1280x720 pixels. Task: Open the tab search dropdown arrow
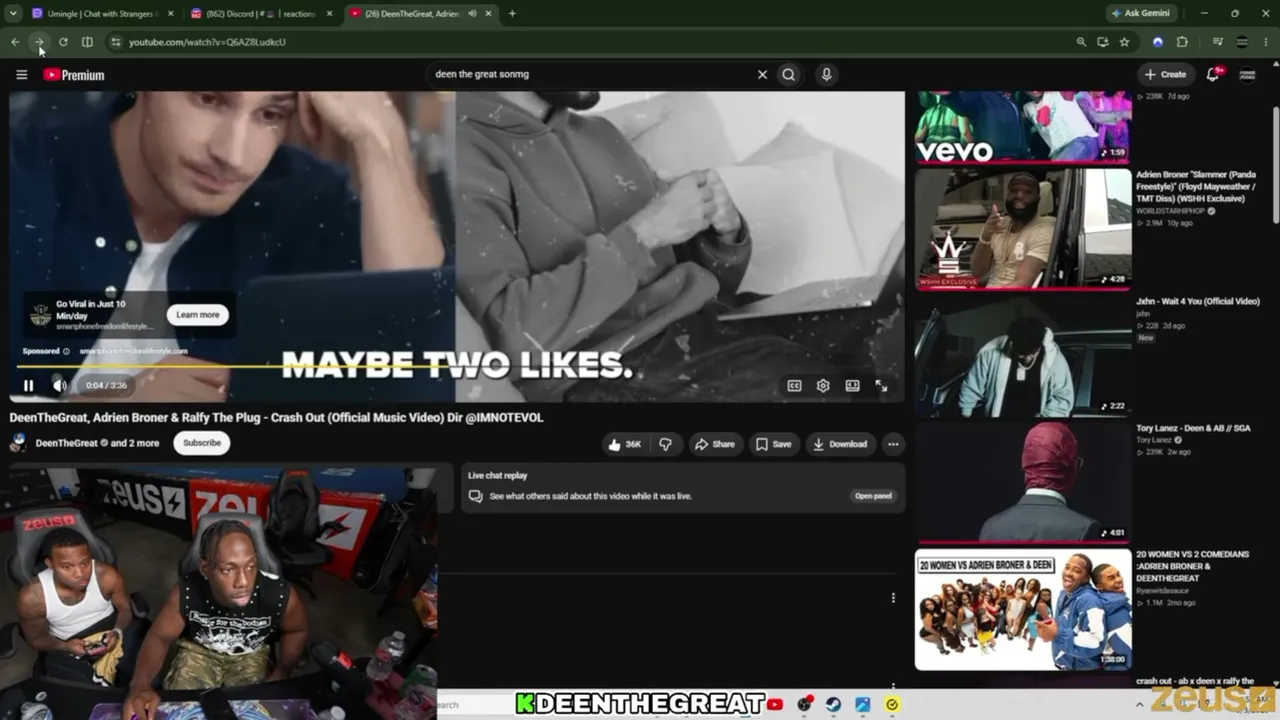(13, 13)
